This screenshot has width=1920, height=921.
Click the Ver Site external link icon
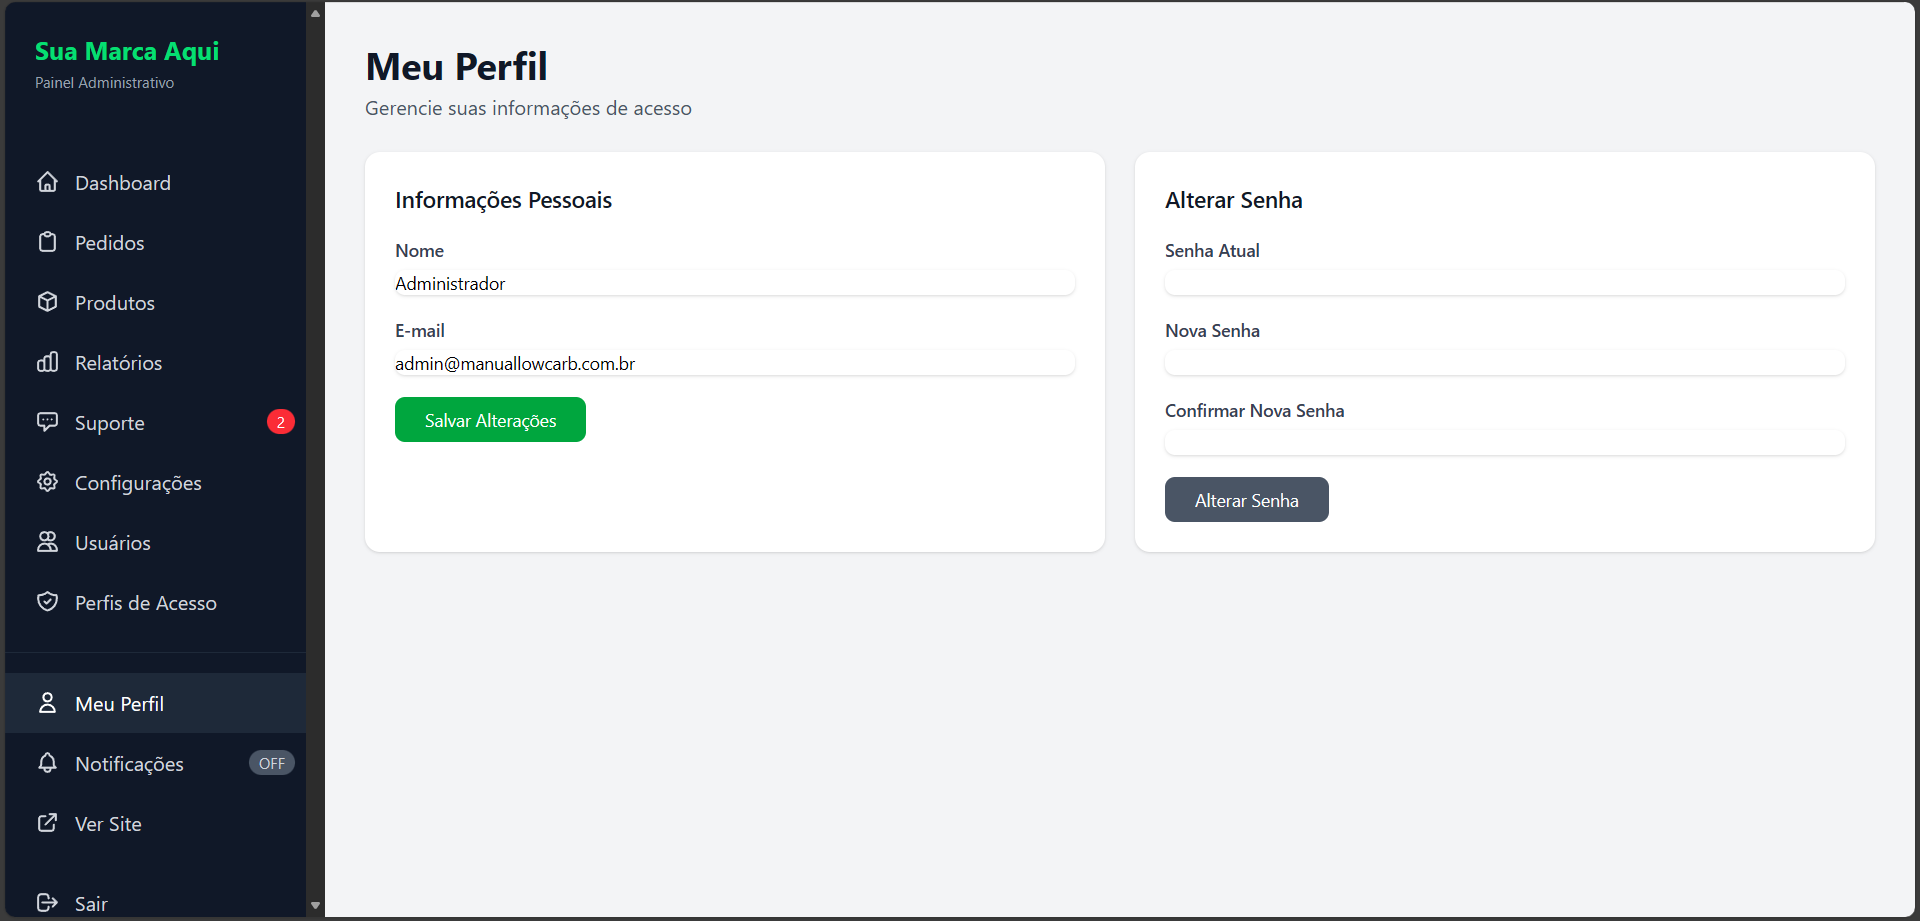(x=47, y=823)
